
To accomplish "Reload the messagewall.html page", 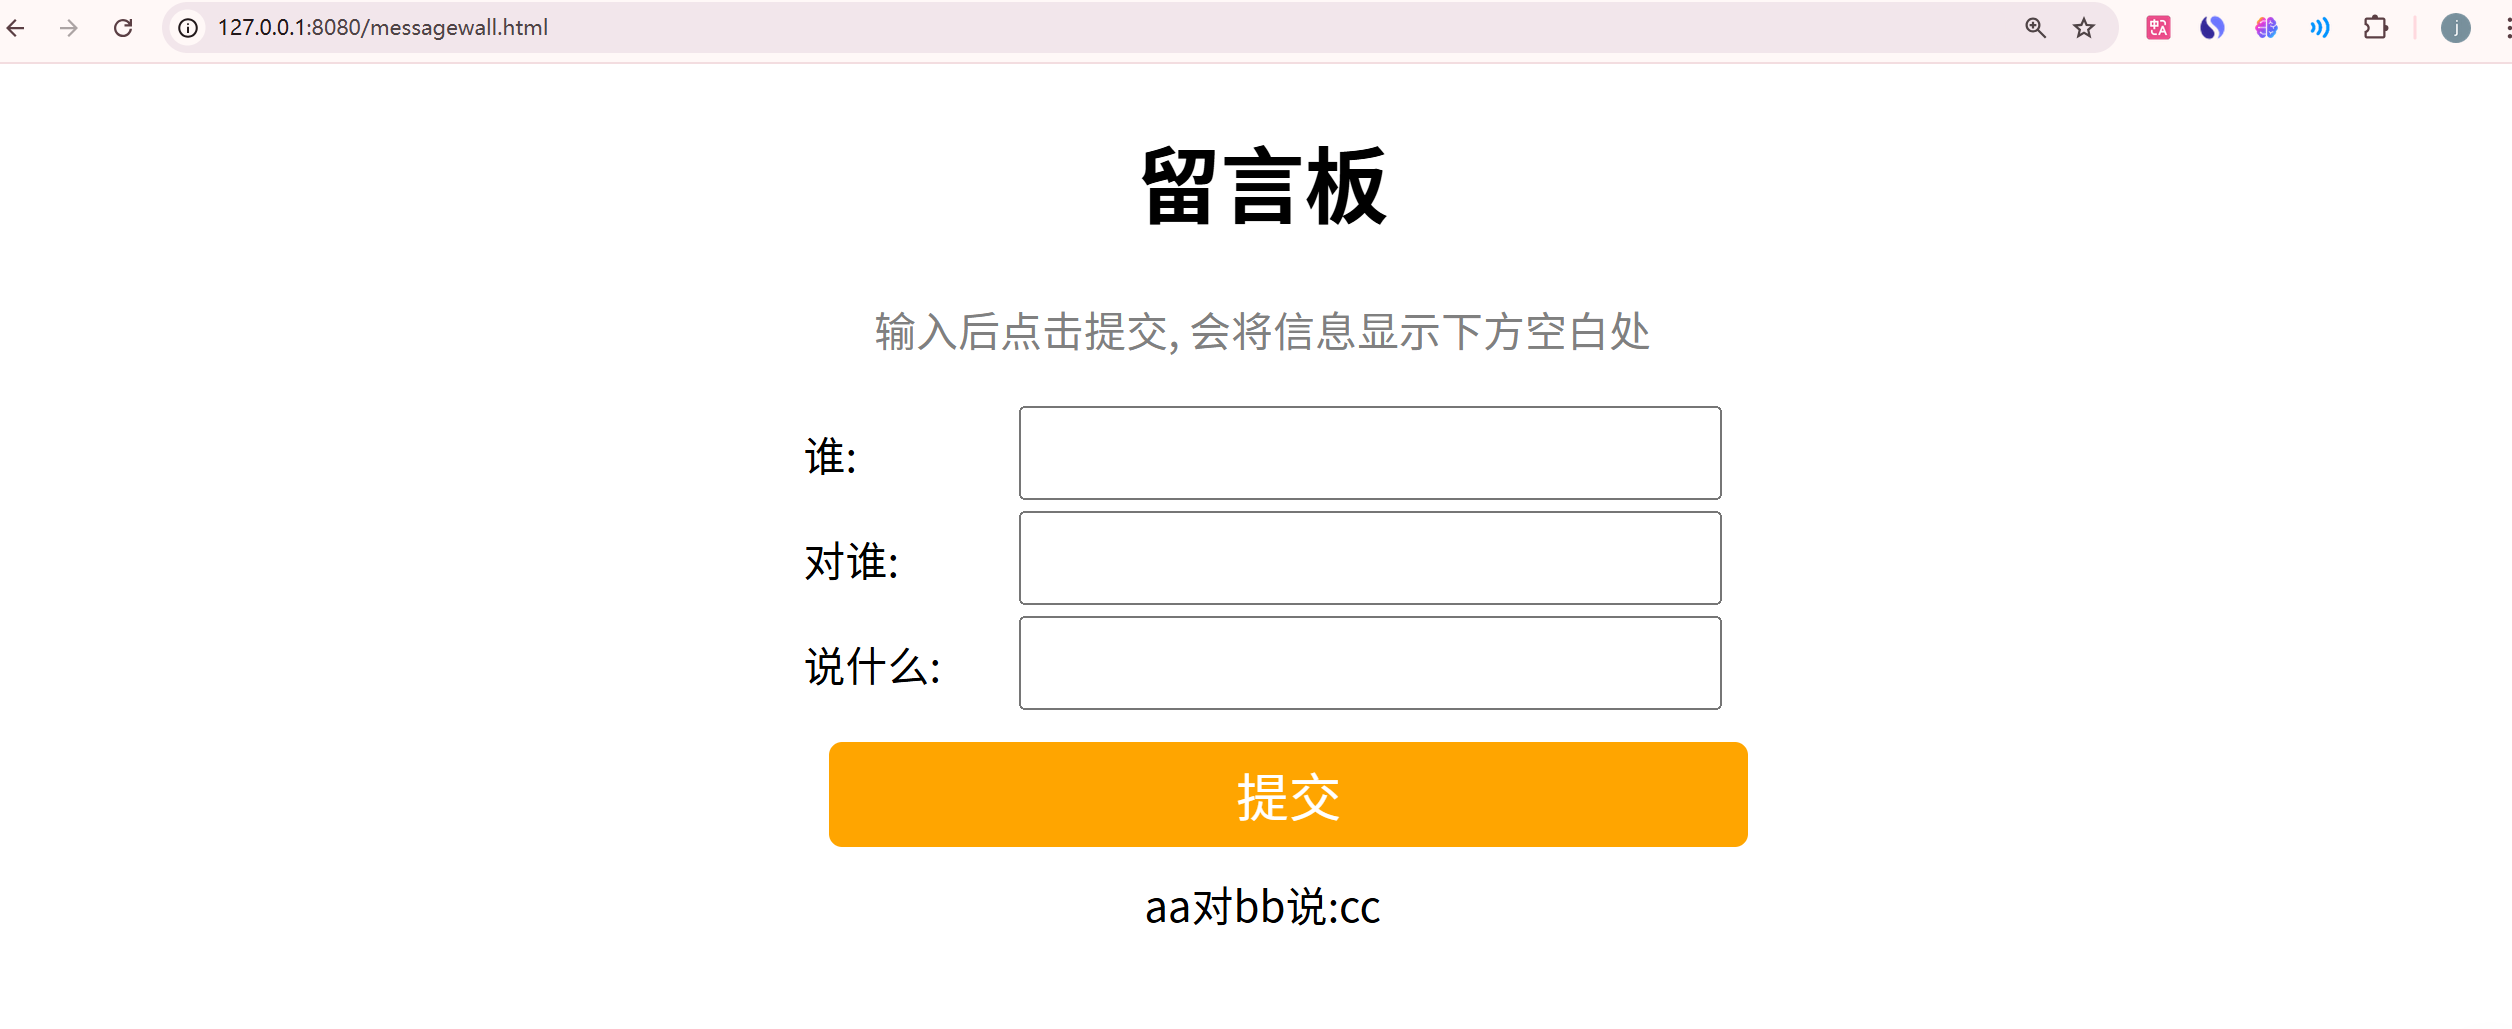I will [x=122, y=28].
